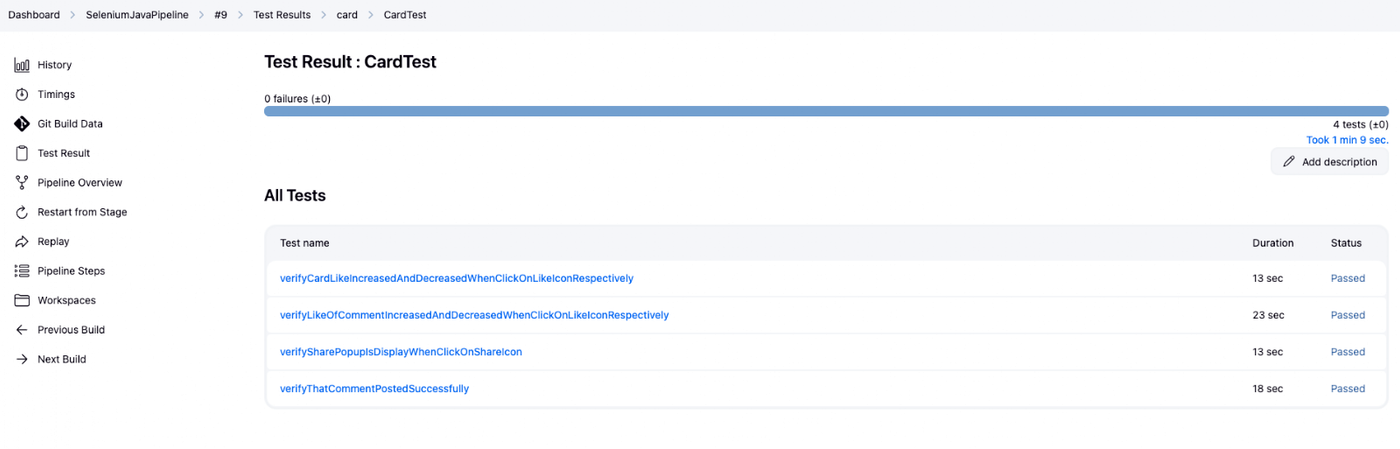Image resolution: width=1400 pixels, height=449 pixels.
Task: Click Passed status for verifySharePopup test
Action: point(1348,352)
